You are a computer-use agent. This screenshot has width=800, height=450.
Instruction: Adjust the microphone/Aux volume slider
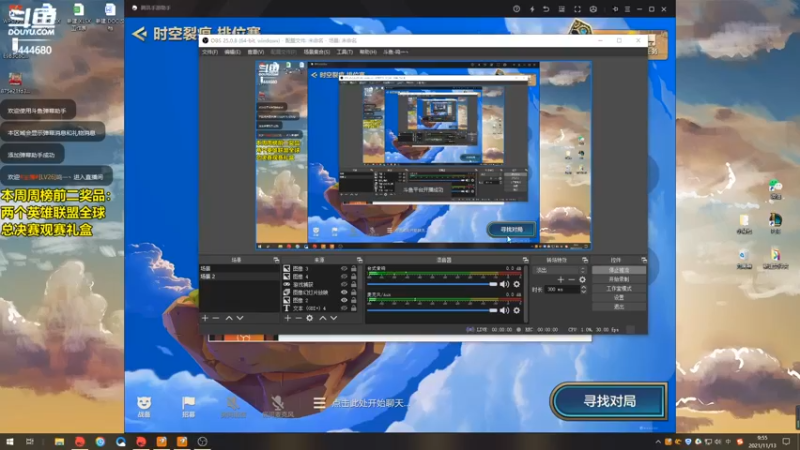432,310
